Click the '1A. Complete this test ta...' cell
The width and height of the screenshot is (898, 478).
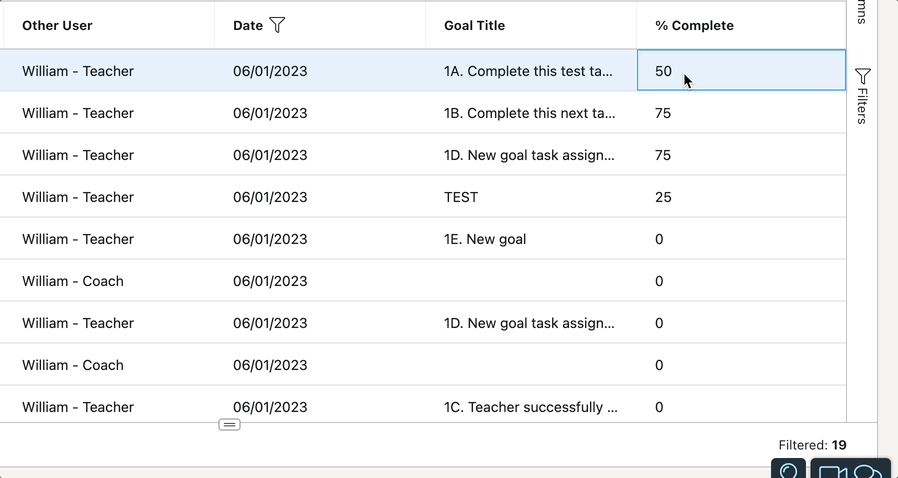pos(529,71)
